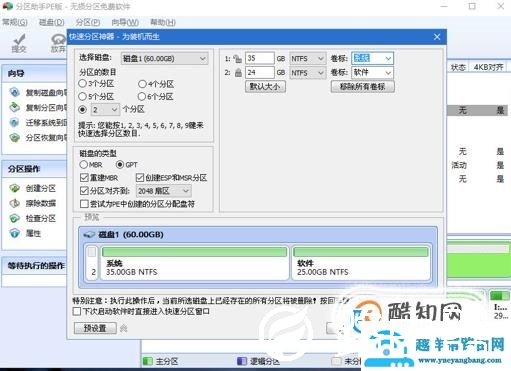This screenshot has height=371, width=511.
Task: Open the 2048 扇区 alignment dropdown
Action: point(164,191)
